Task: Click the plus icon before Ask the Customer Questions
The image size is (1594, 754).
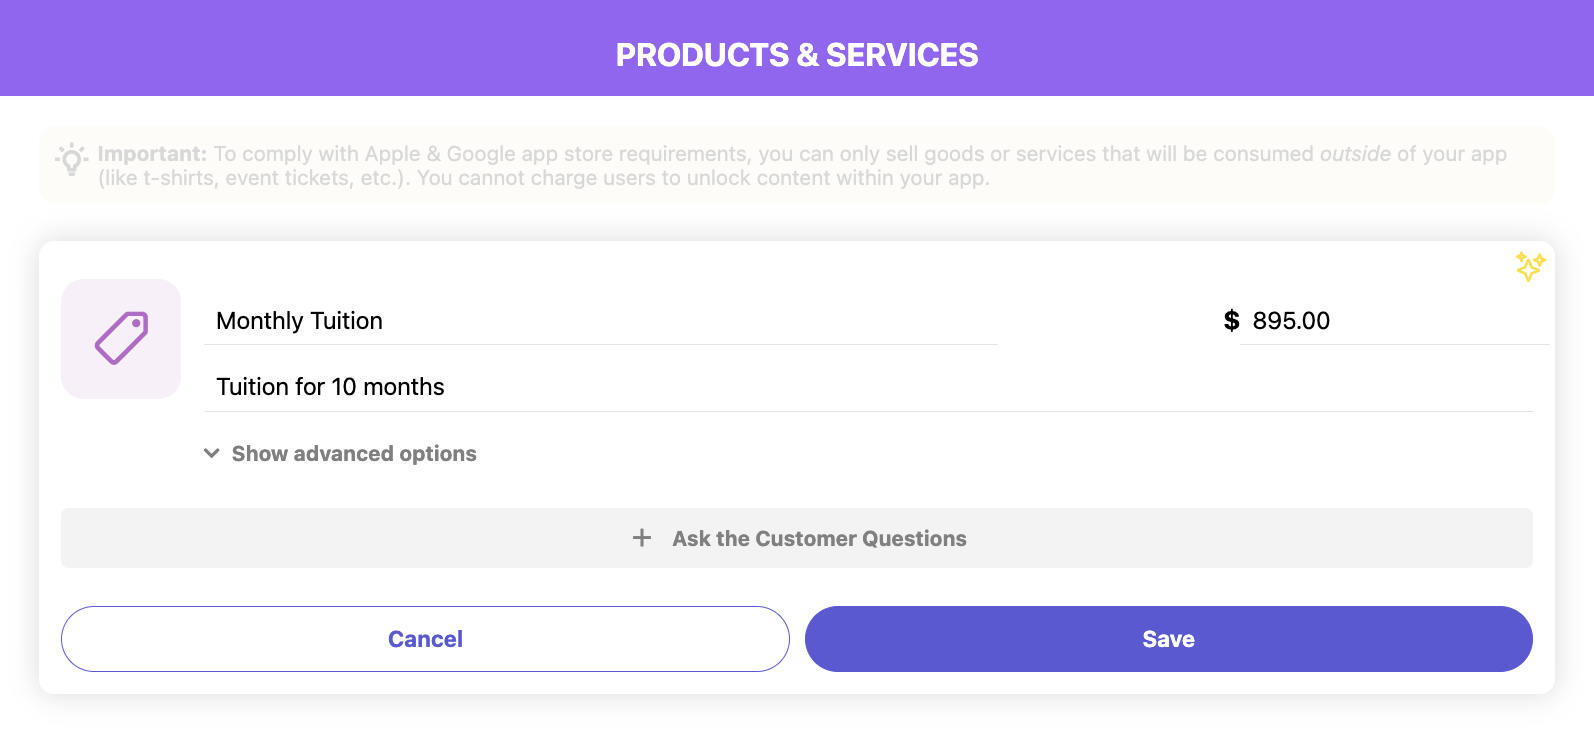Action: coord(642,538)
